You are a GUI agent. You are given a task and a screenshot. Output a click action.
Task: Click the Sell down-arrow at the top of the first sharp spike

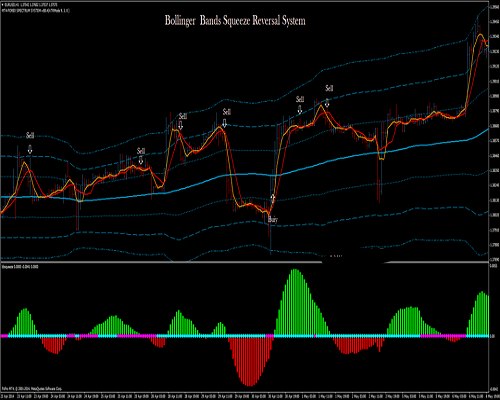[x=180, y=125]
